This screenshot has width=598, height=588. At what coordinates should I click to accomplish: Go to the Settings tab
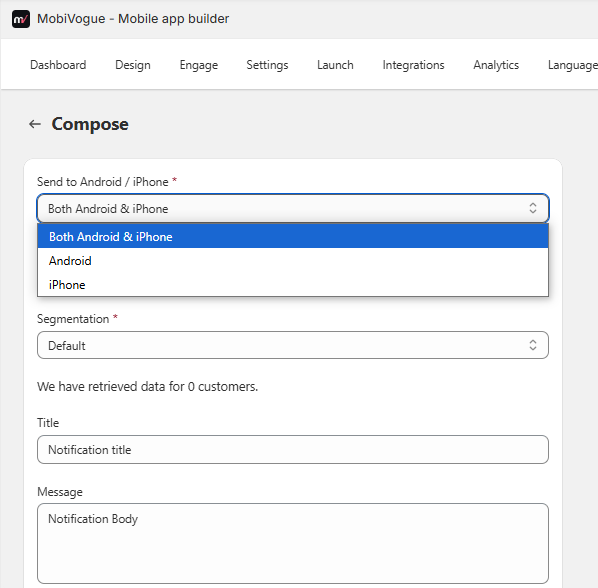[267, 65]
